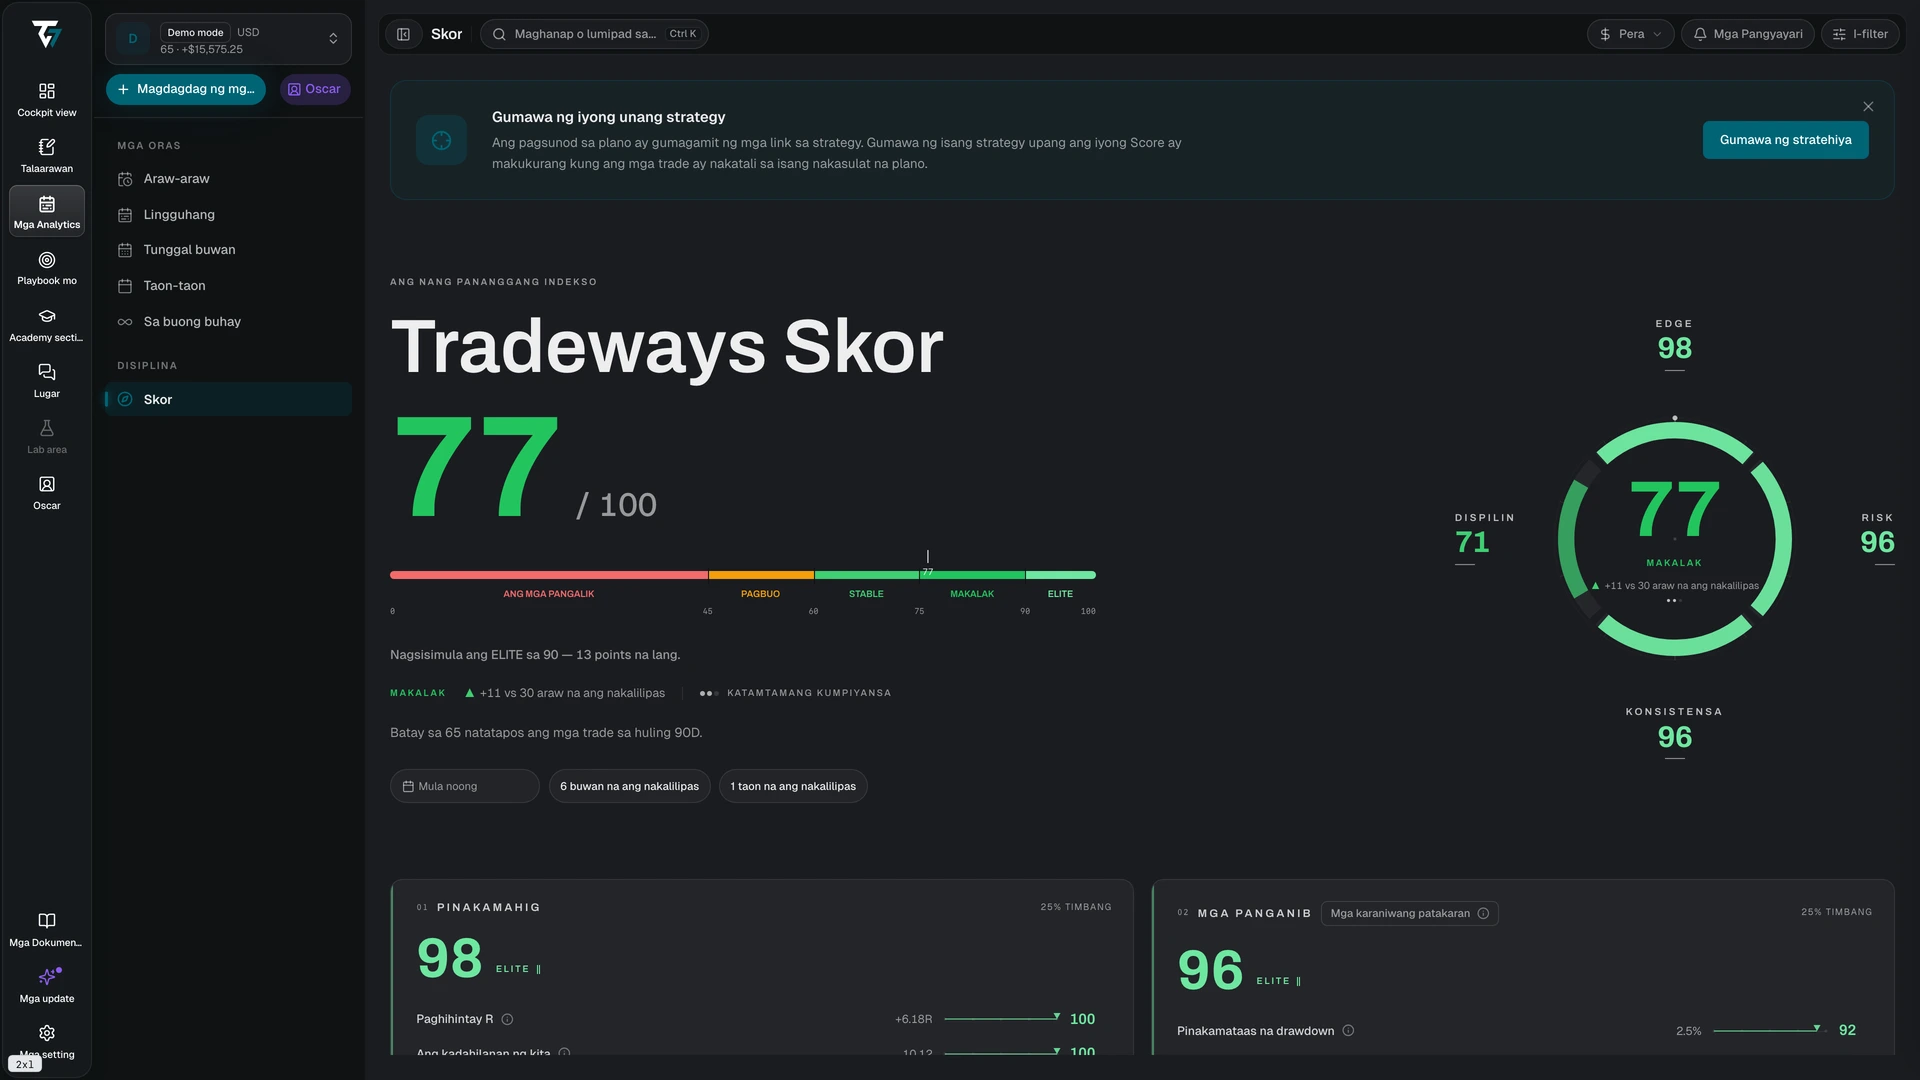Click the circular 77 score gauge

click(x=1674, y=539)
